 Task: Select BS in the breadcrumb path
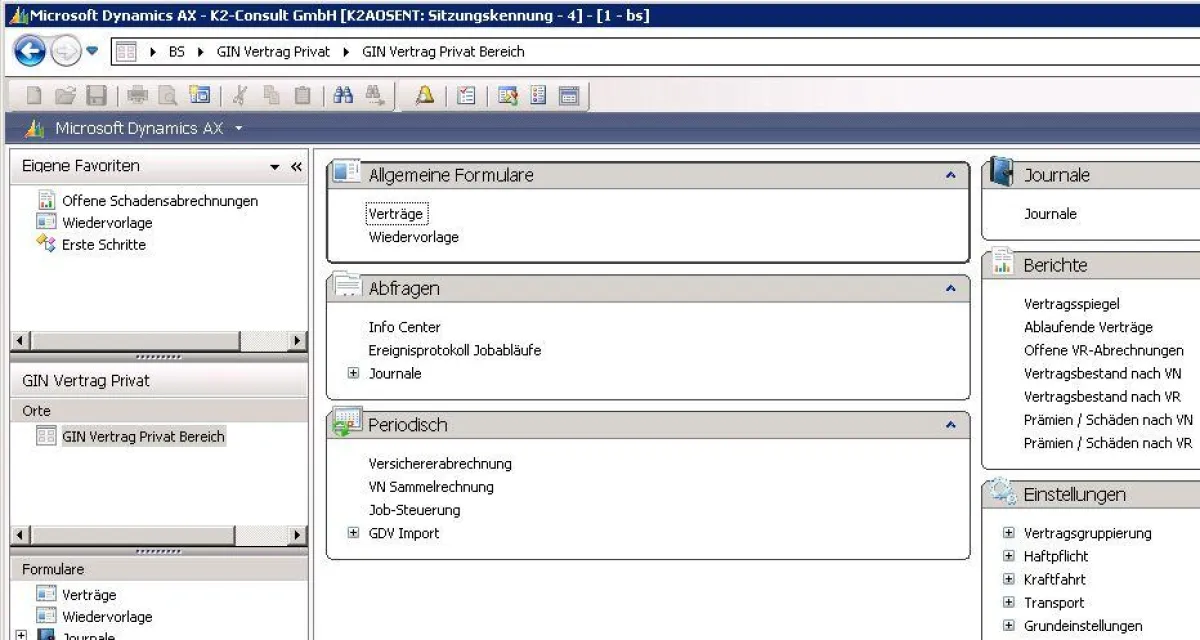[177, 52]
